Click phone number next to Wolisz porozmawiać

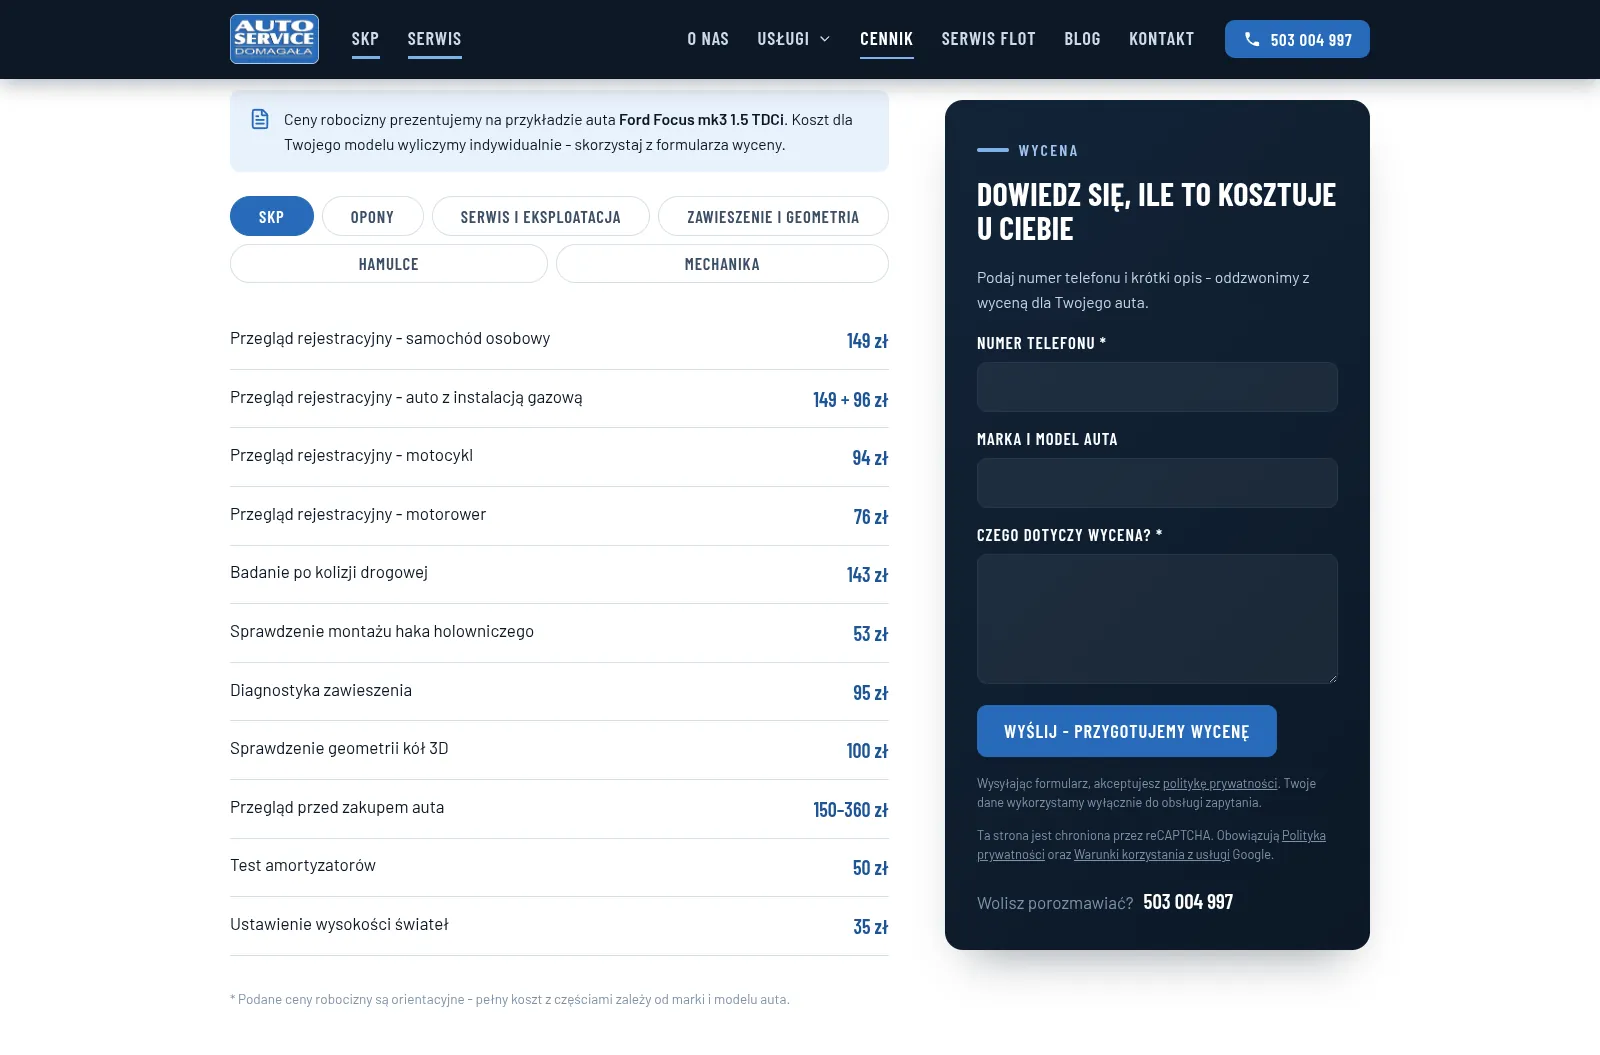1188,902
